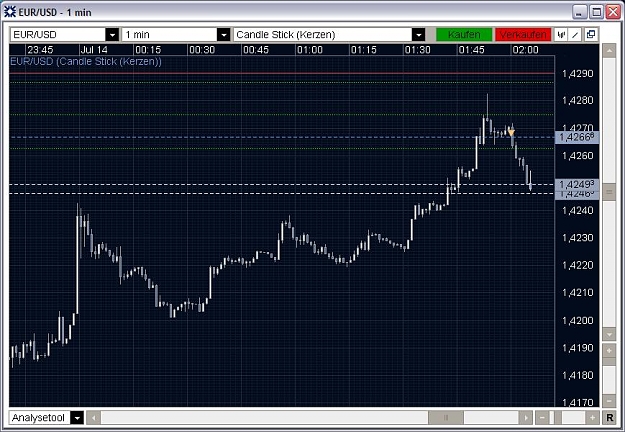Click the 1,4230 price axis label
Screen dimensions: 625x432
click(x=578, y=238)
